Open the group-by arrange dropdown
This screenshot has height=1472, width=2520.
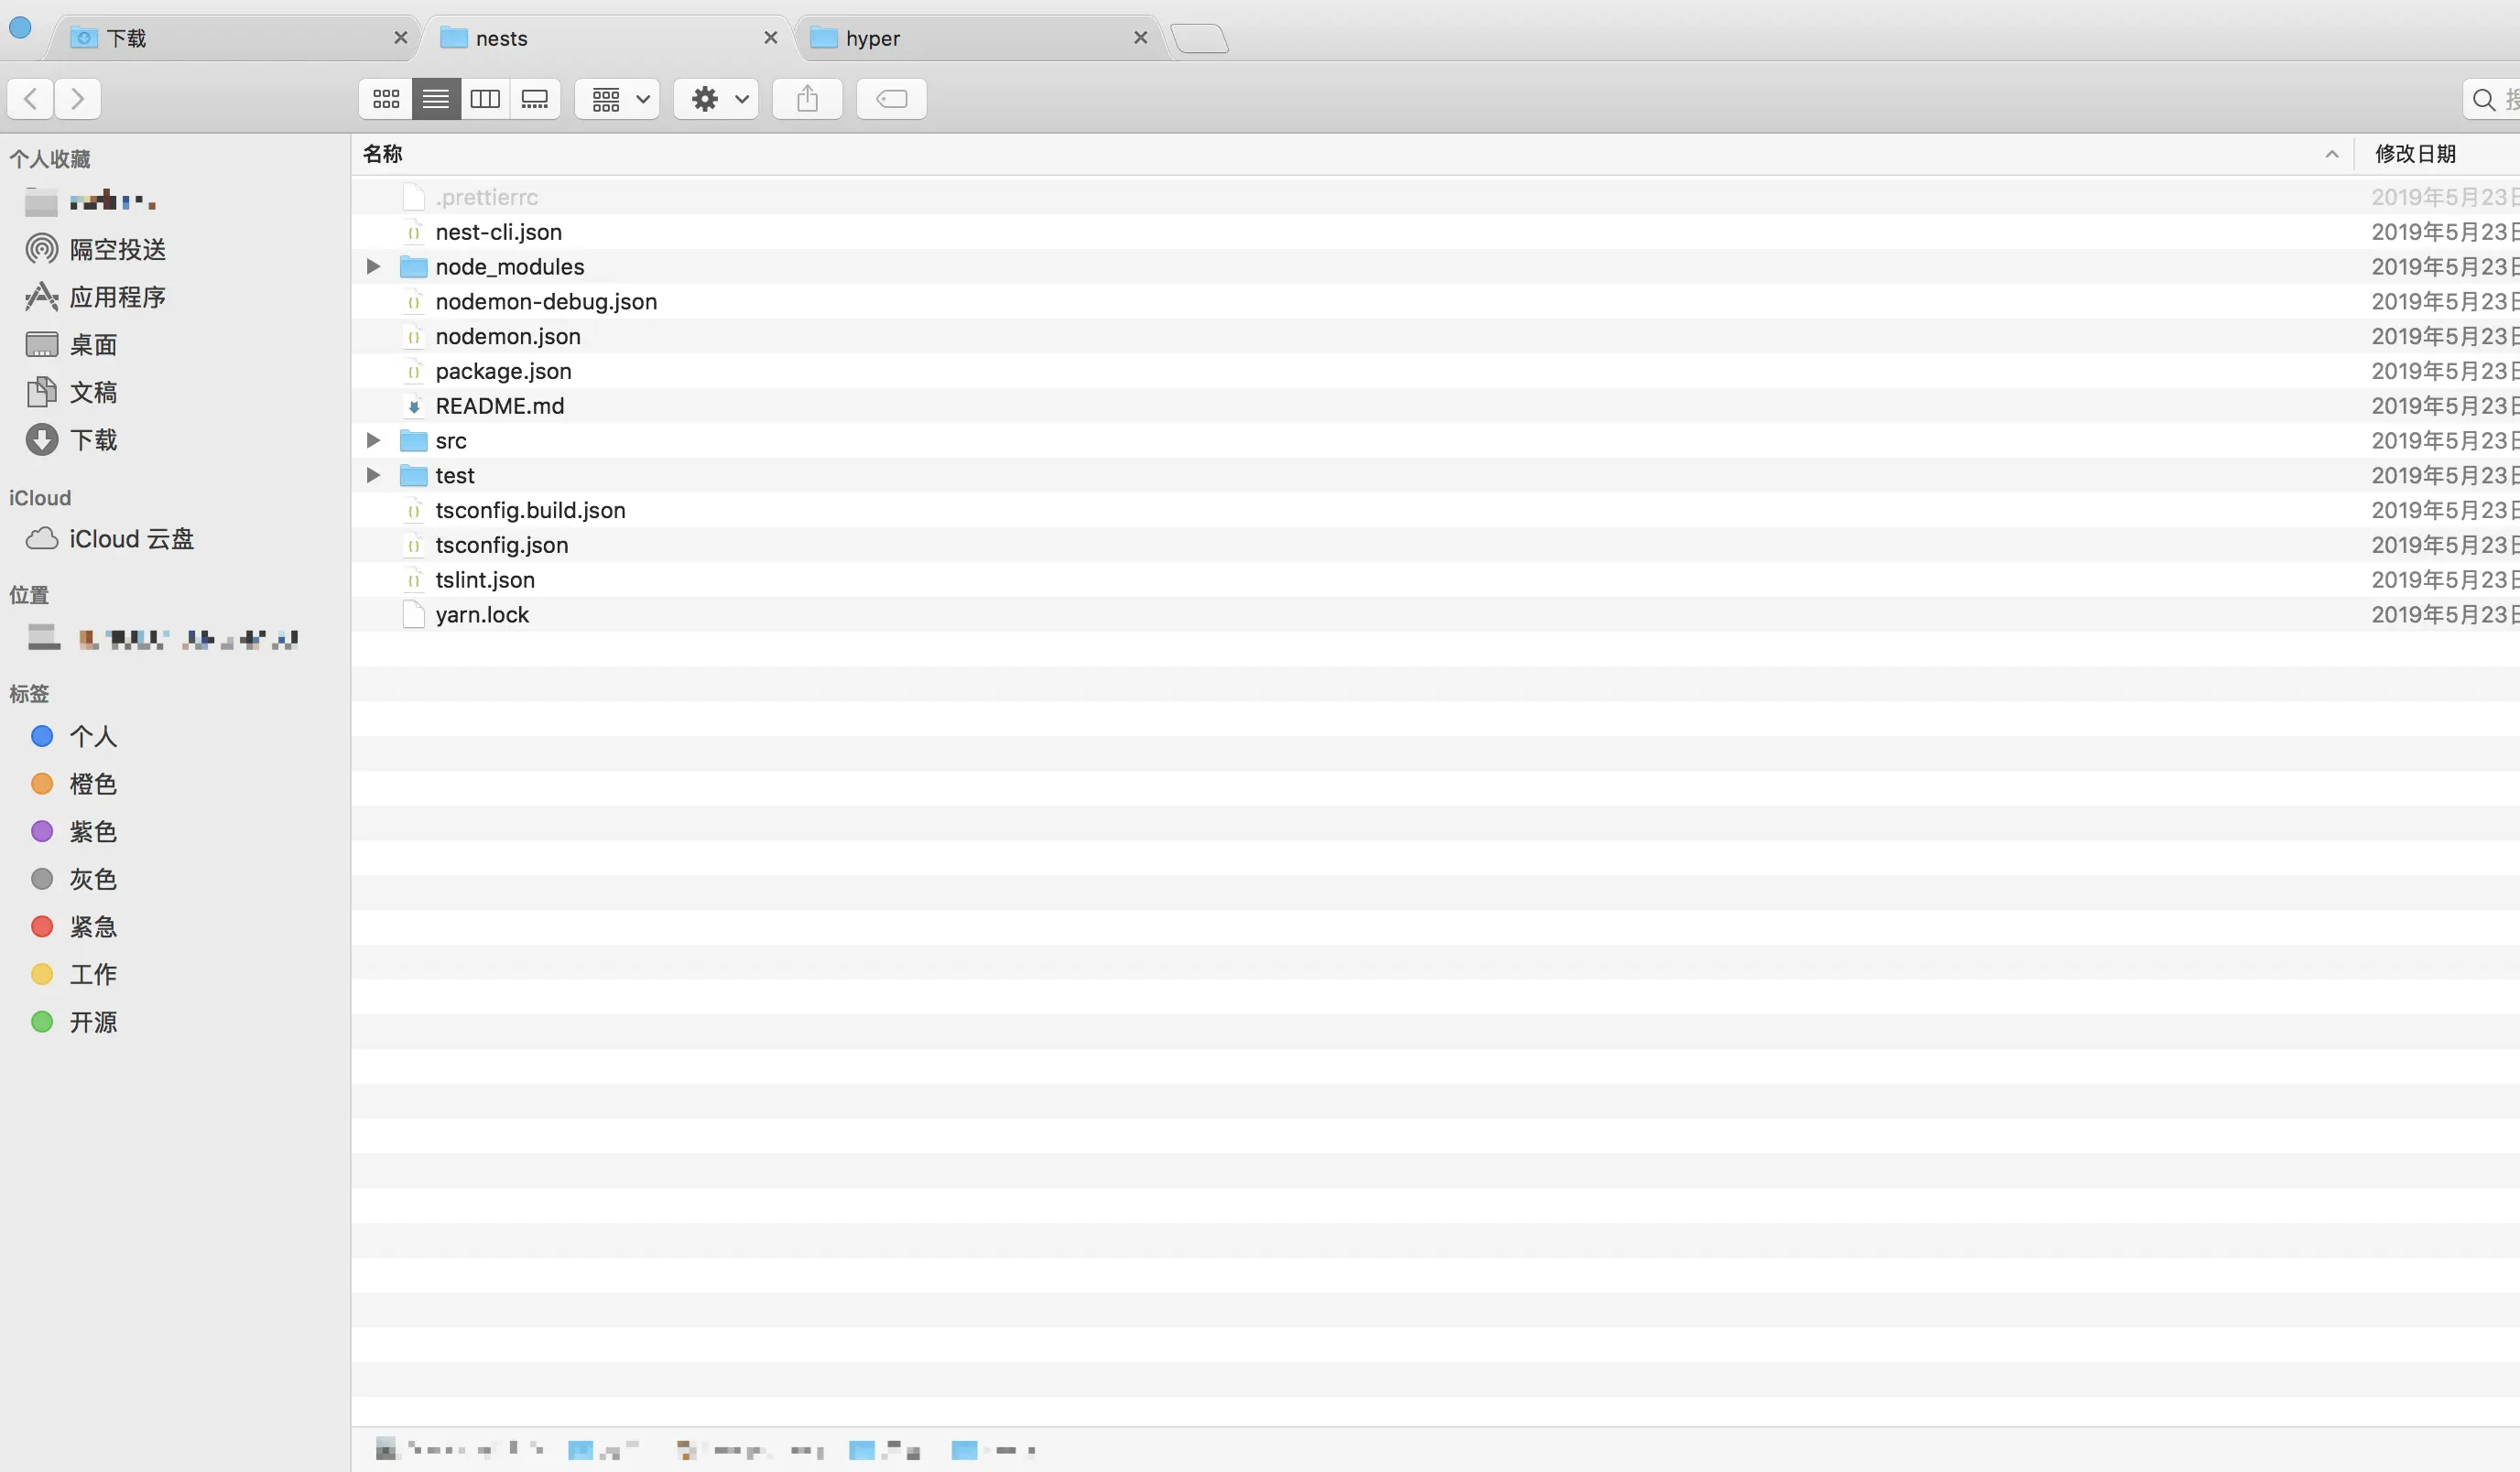click(618, 99)
